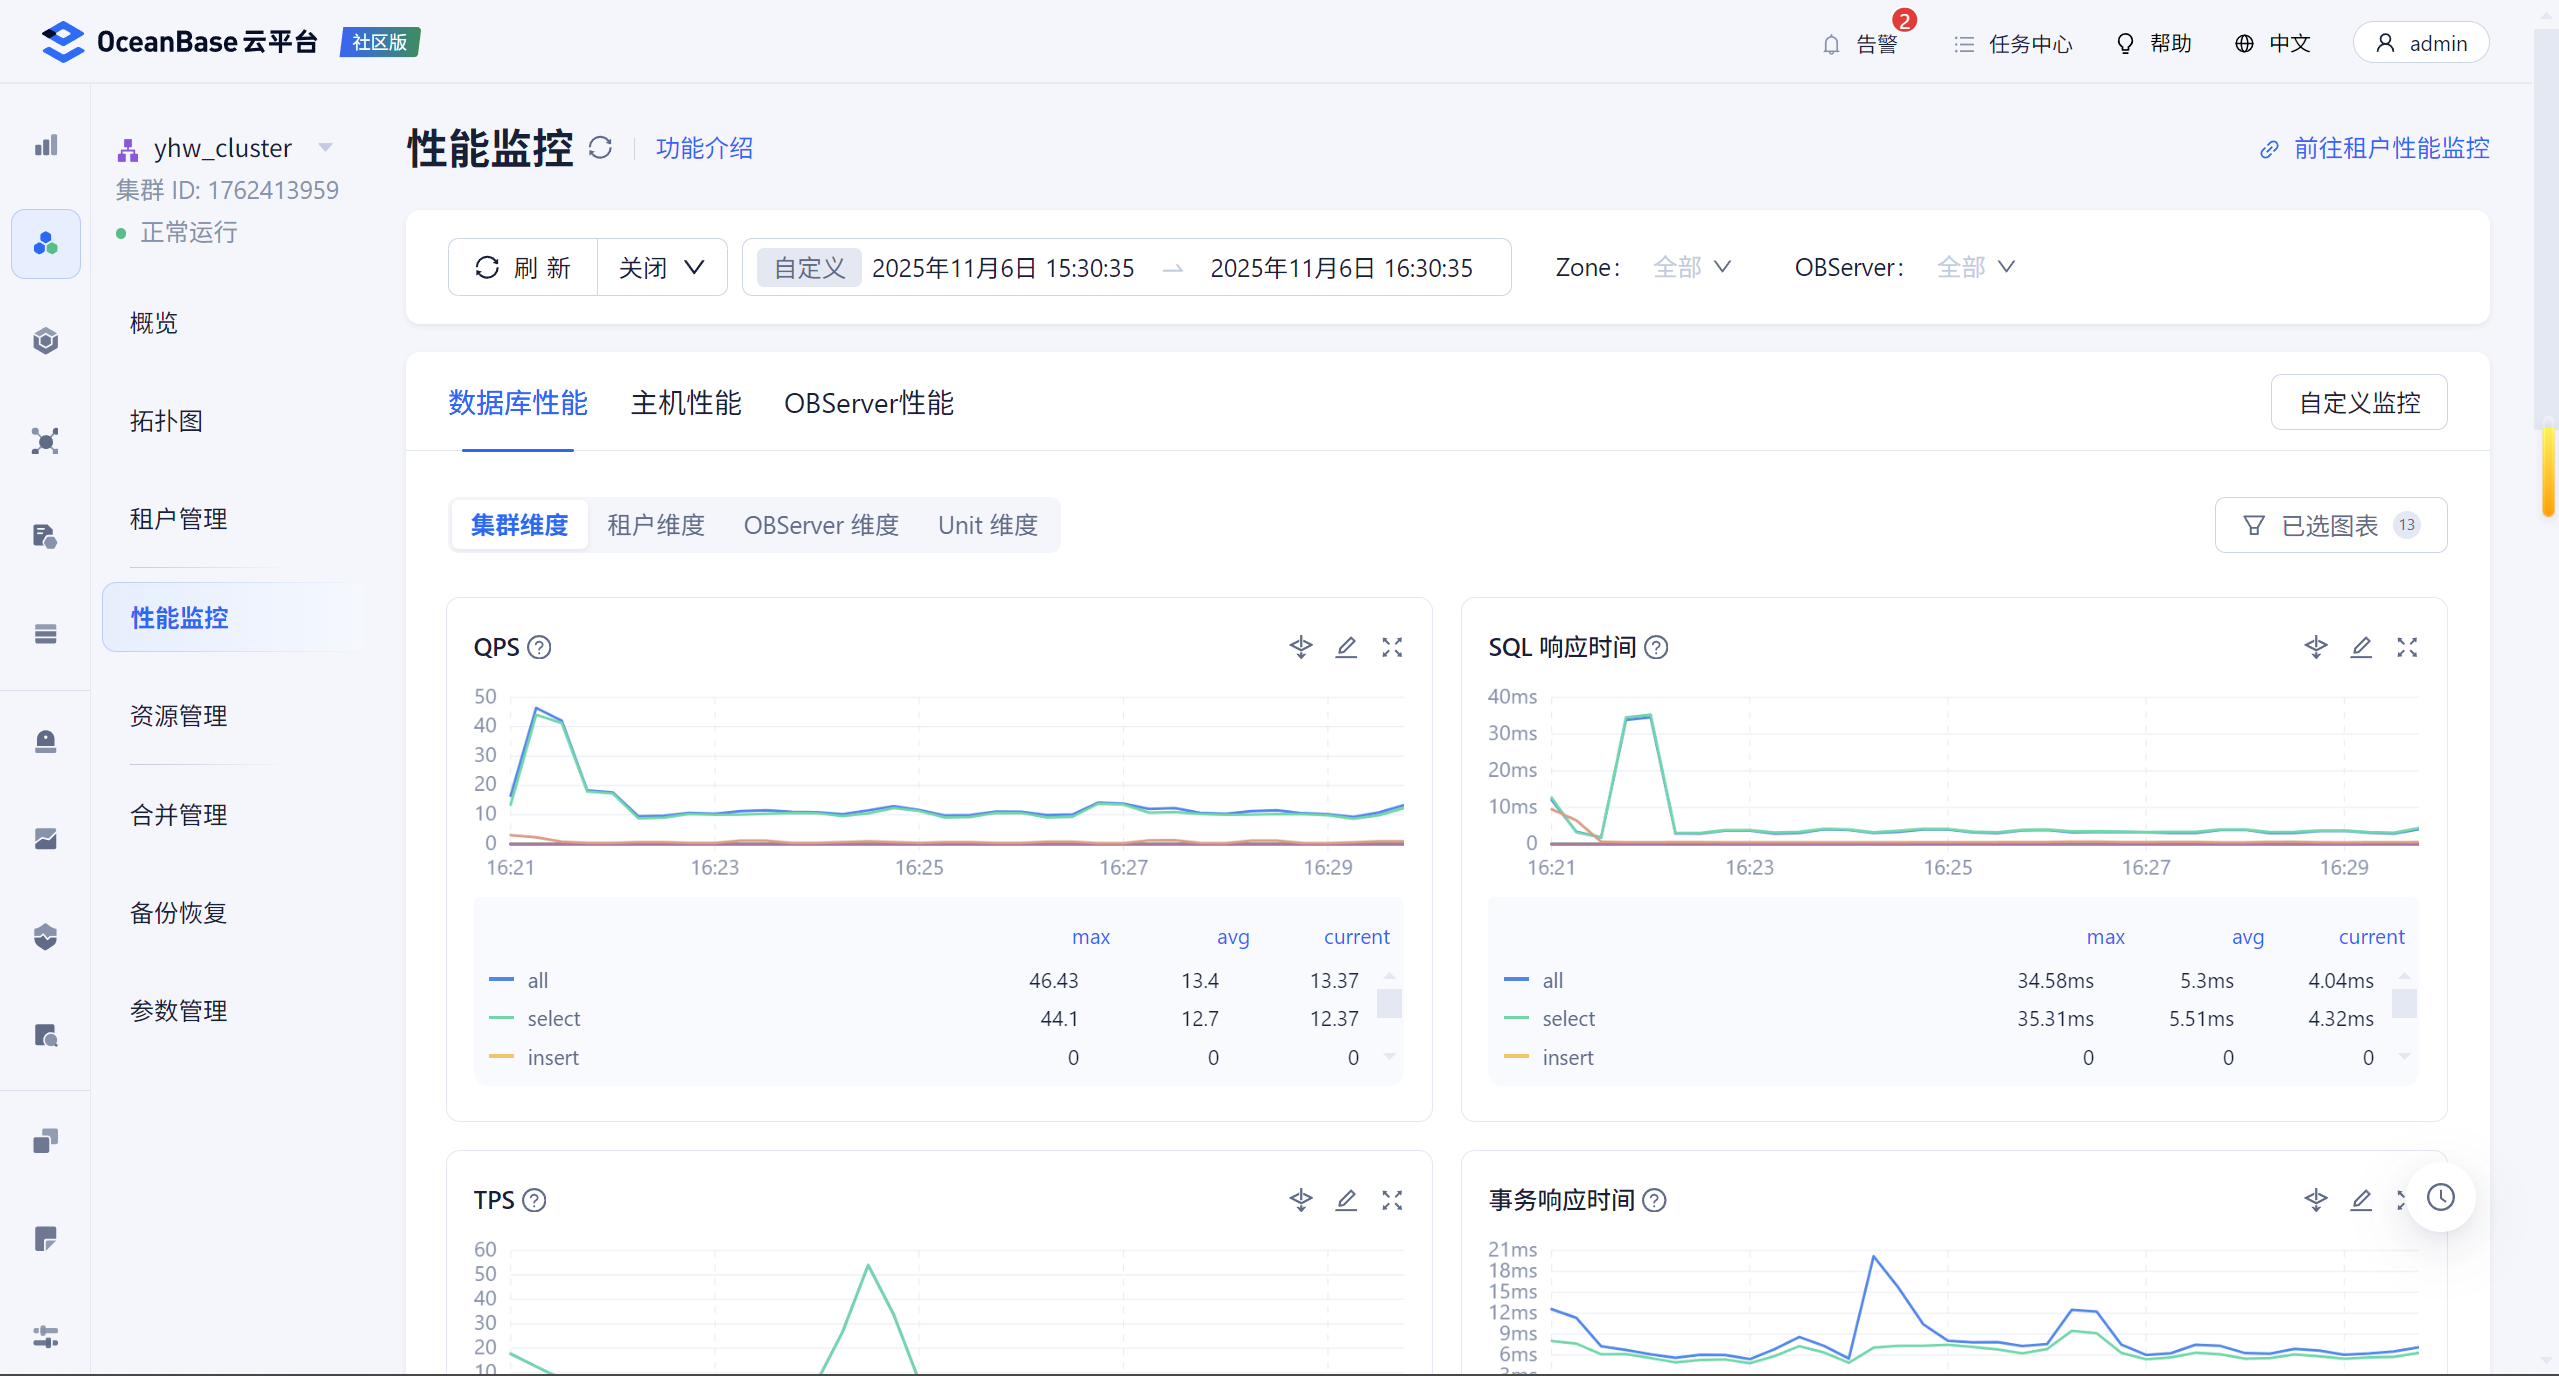Click the QPS chart edit pencil icon

click(1346, 647)
